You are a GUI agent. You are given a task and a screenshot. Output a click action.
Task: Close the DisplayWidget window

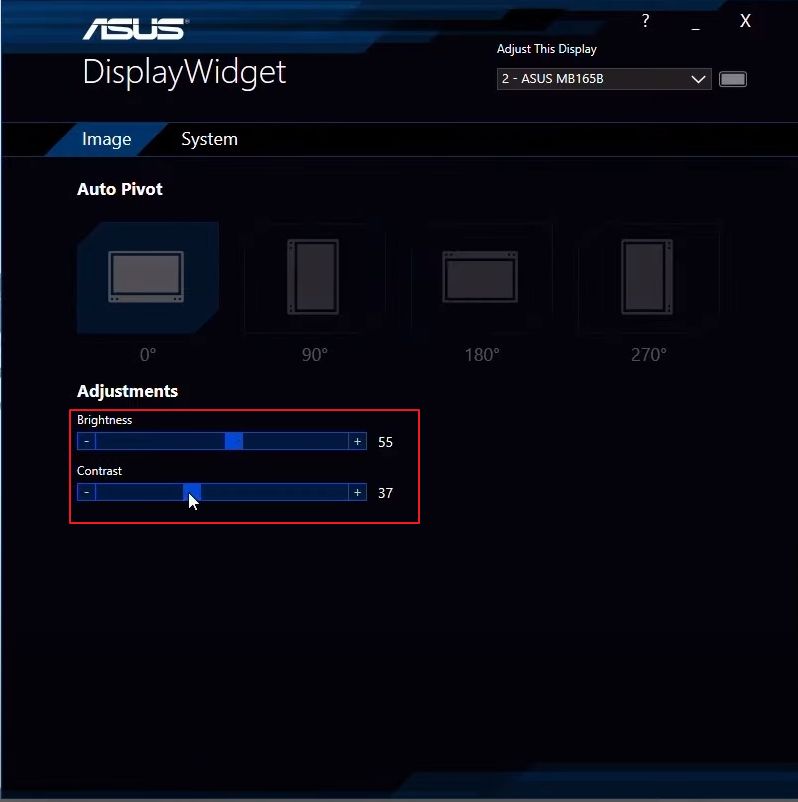coord(745,21)
